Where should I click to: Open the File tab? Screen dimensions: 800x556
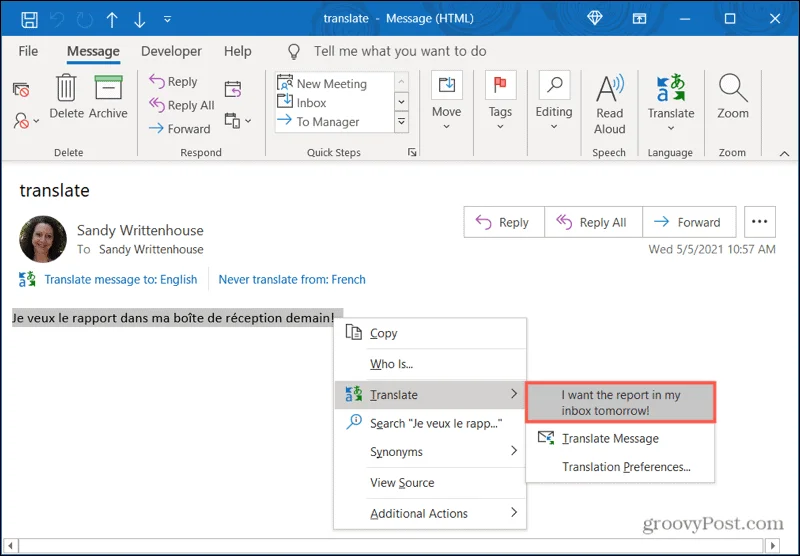pyautogui.click(x=28, y=51)
